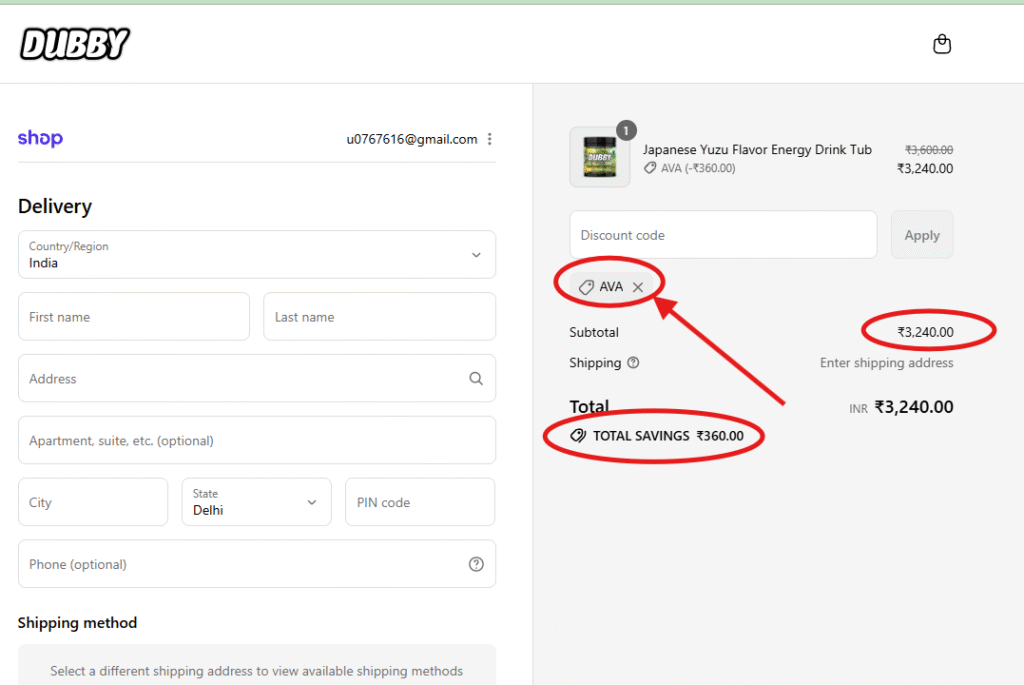Click the Delivery heading
The image size is (1024, 685).
tap(55, 206)
